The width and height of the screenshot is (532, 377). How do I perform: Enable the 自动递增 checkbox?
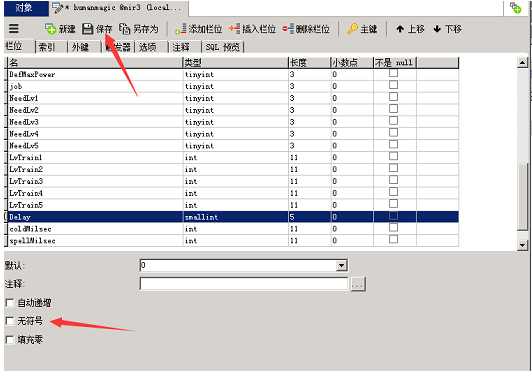10,303
